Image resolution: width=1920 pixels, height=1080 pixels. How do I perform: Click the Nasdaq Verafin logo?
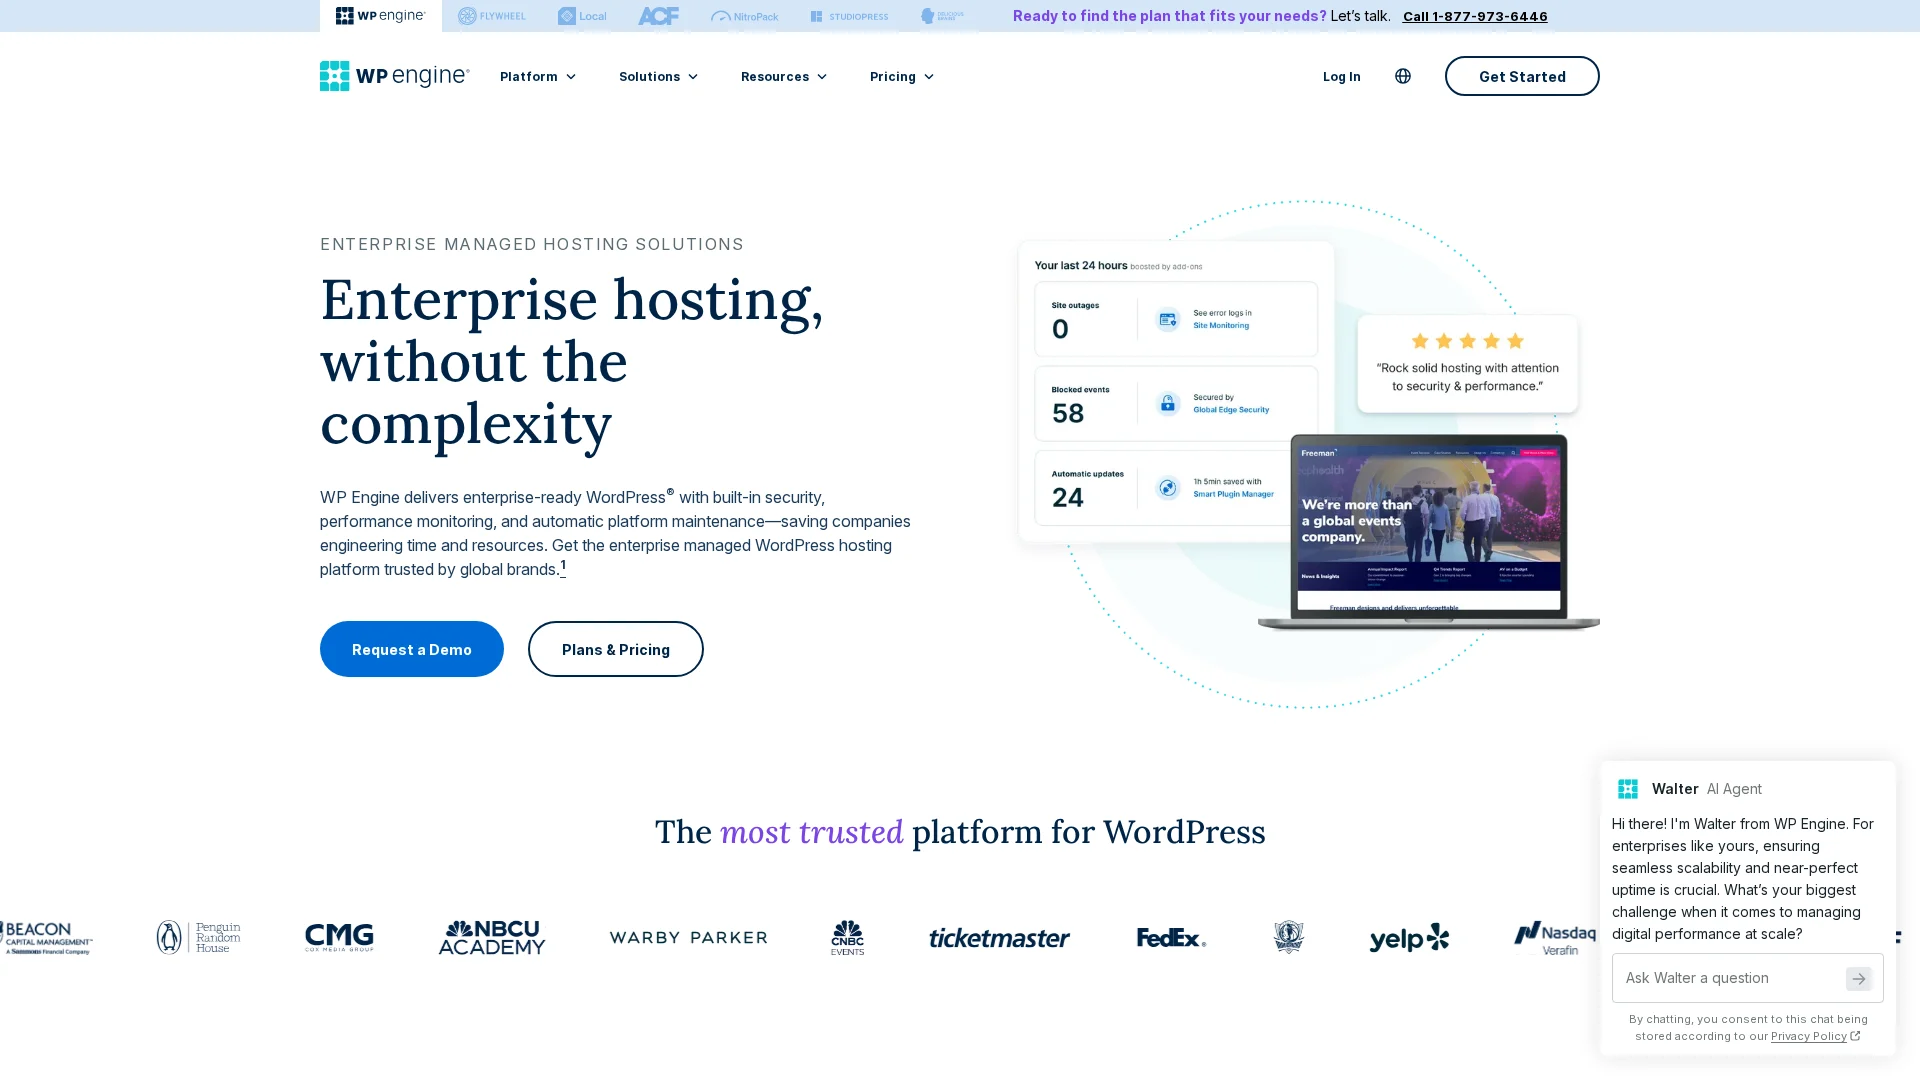click(1555, 938)
